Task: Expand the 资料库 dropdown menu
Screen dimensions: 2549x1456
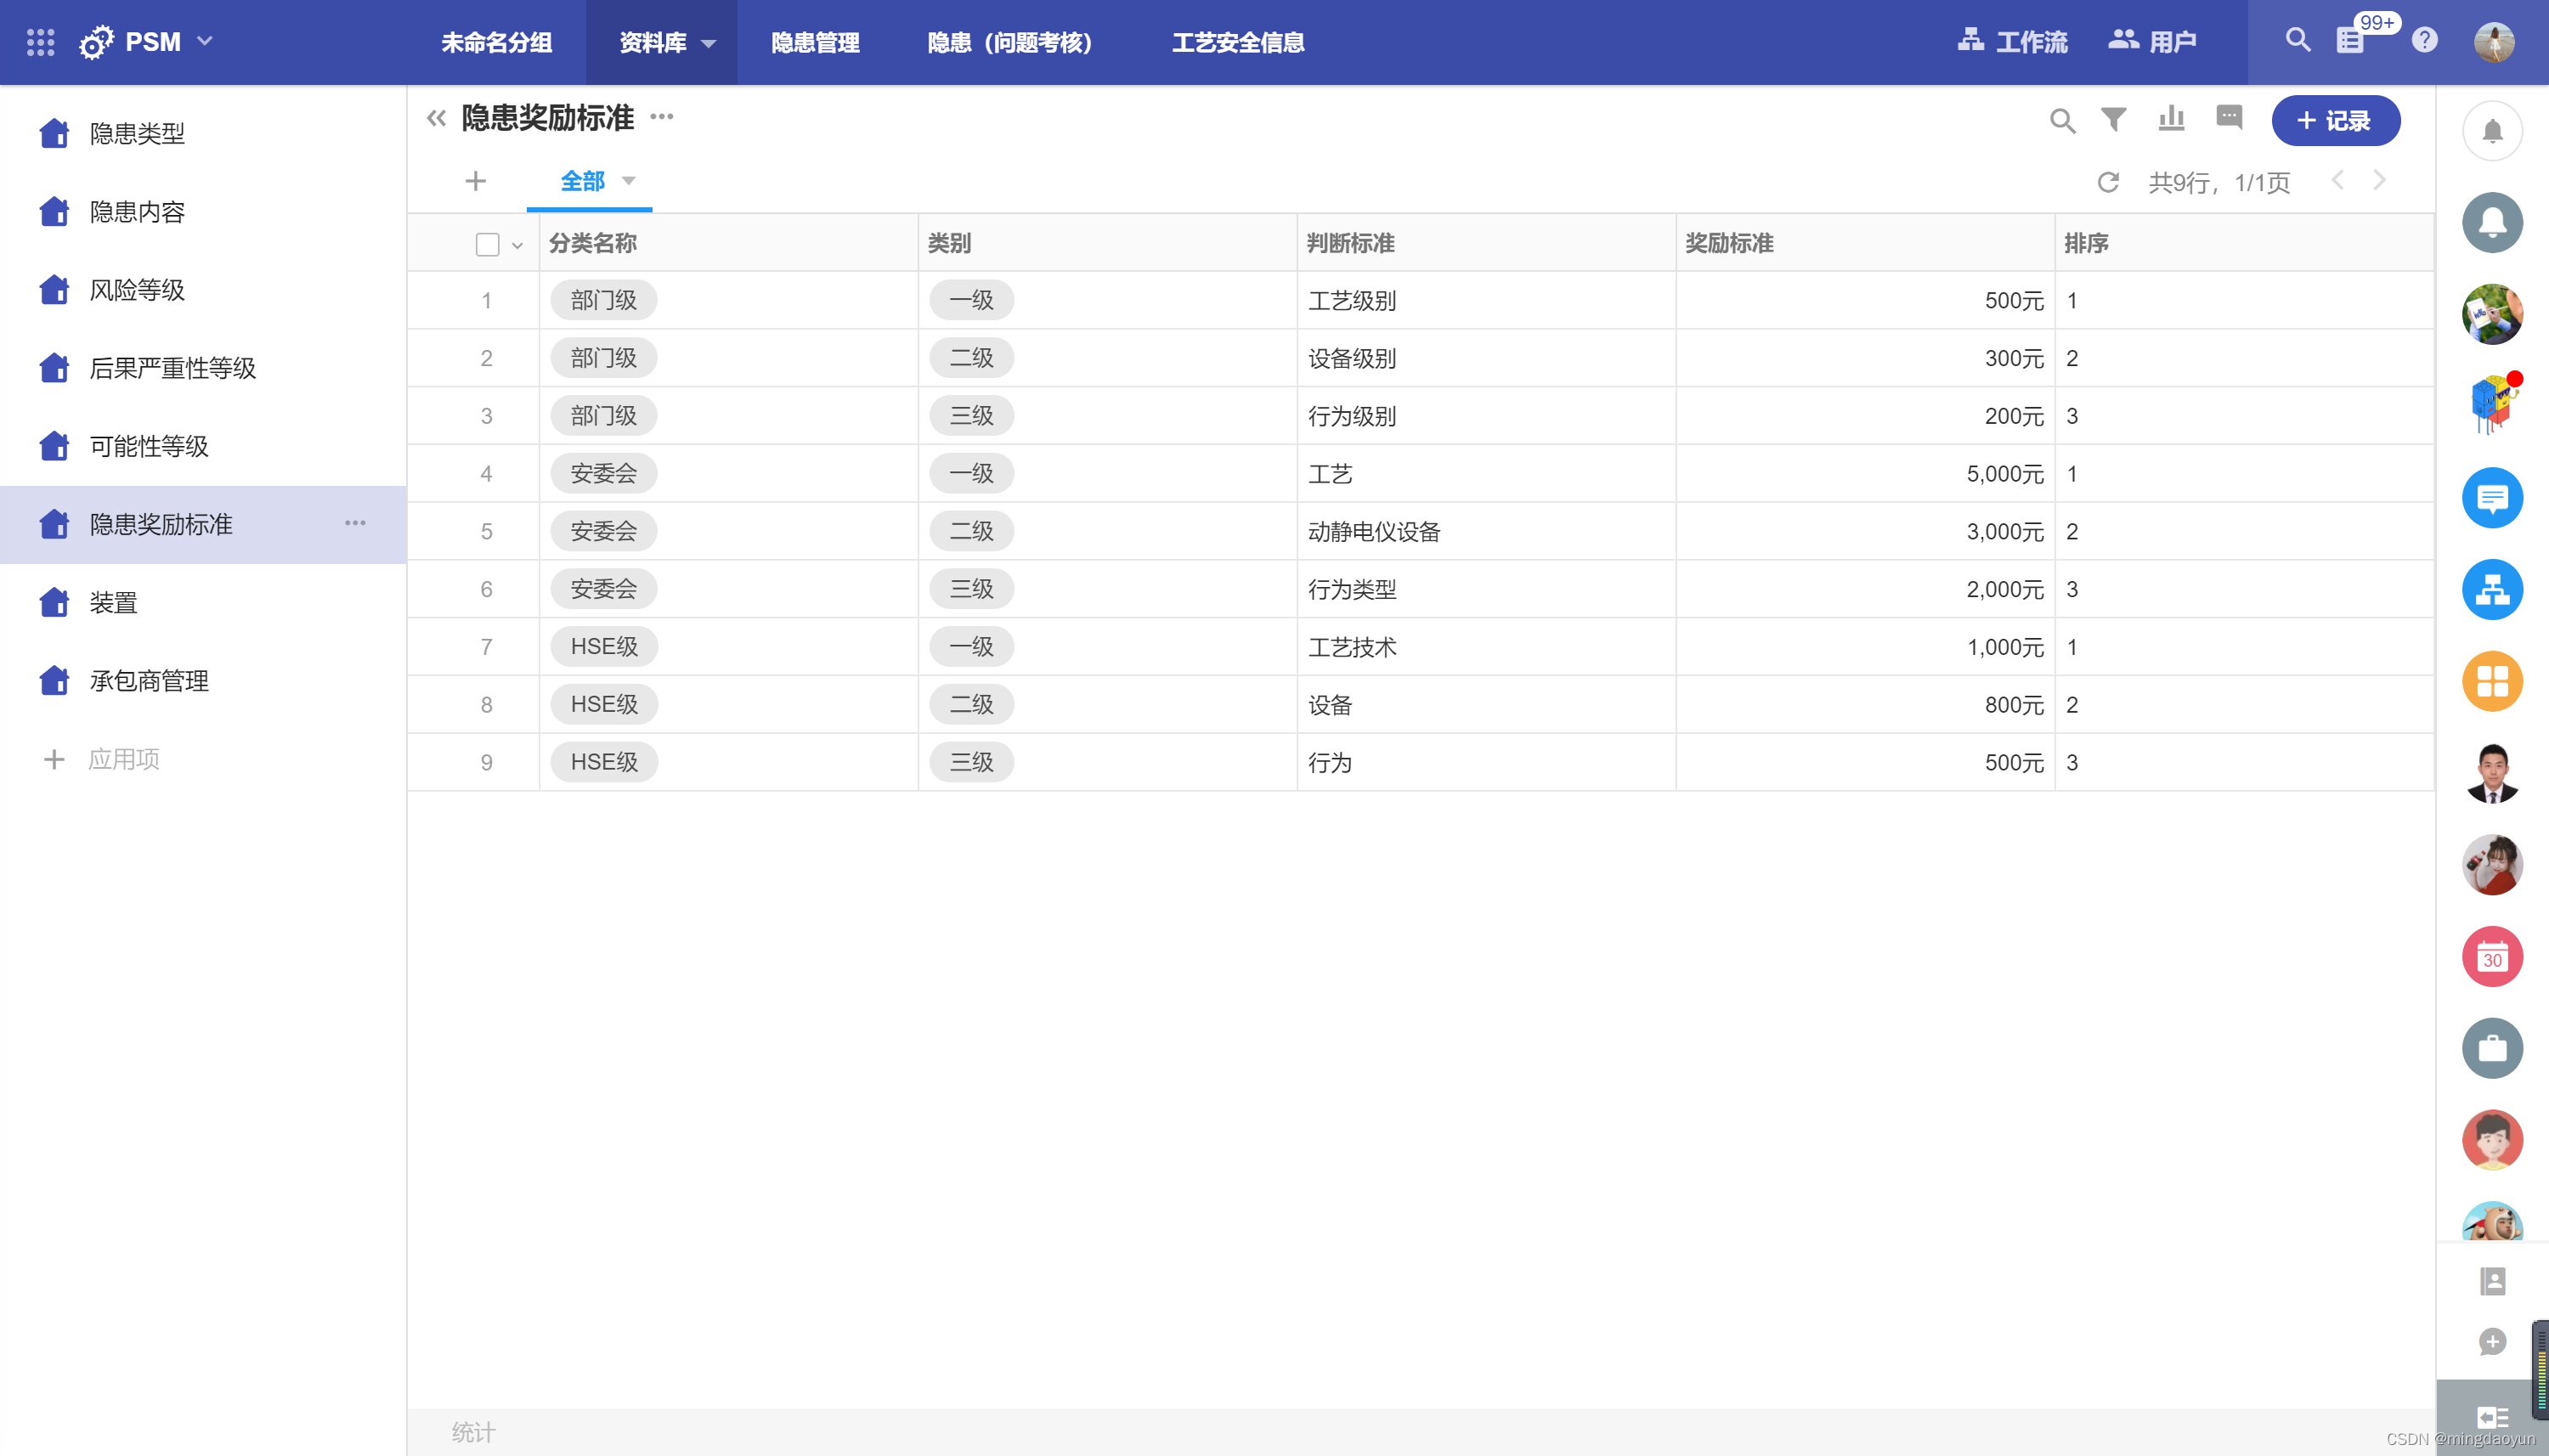Action: (665, 43)
